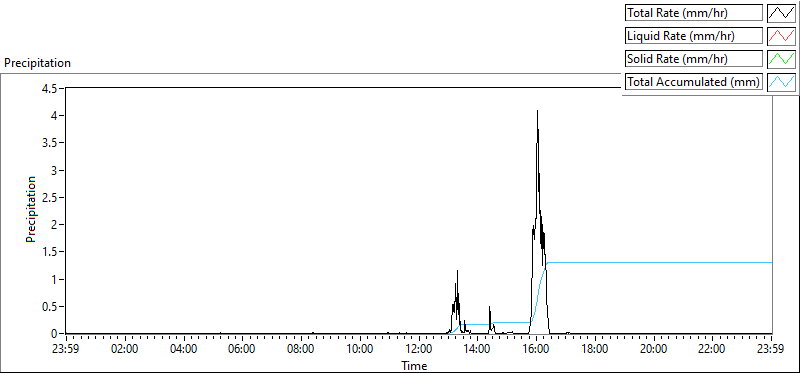The image size is (800, 373).
Task: Click the rate spike peak near 13:20
Action: pos(457,271)
